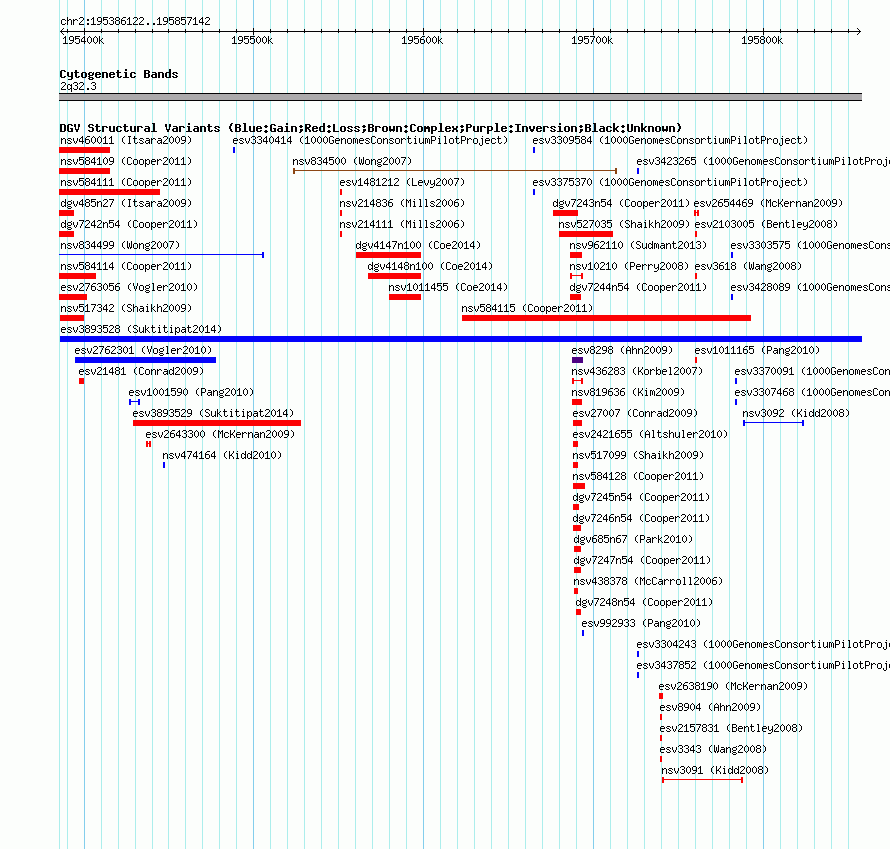Click esv1011165 (Pang2010) label

pyautogui.click(x=757, y=350)
